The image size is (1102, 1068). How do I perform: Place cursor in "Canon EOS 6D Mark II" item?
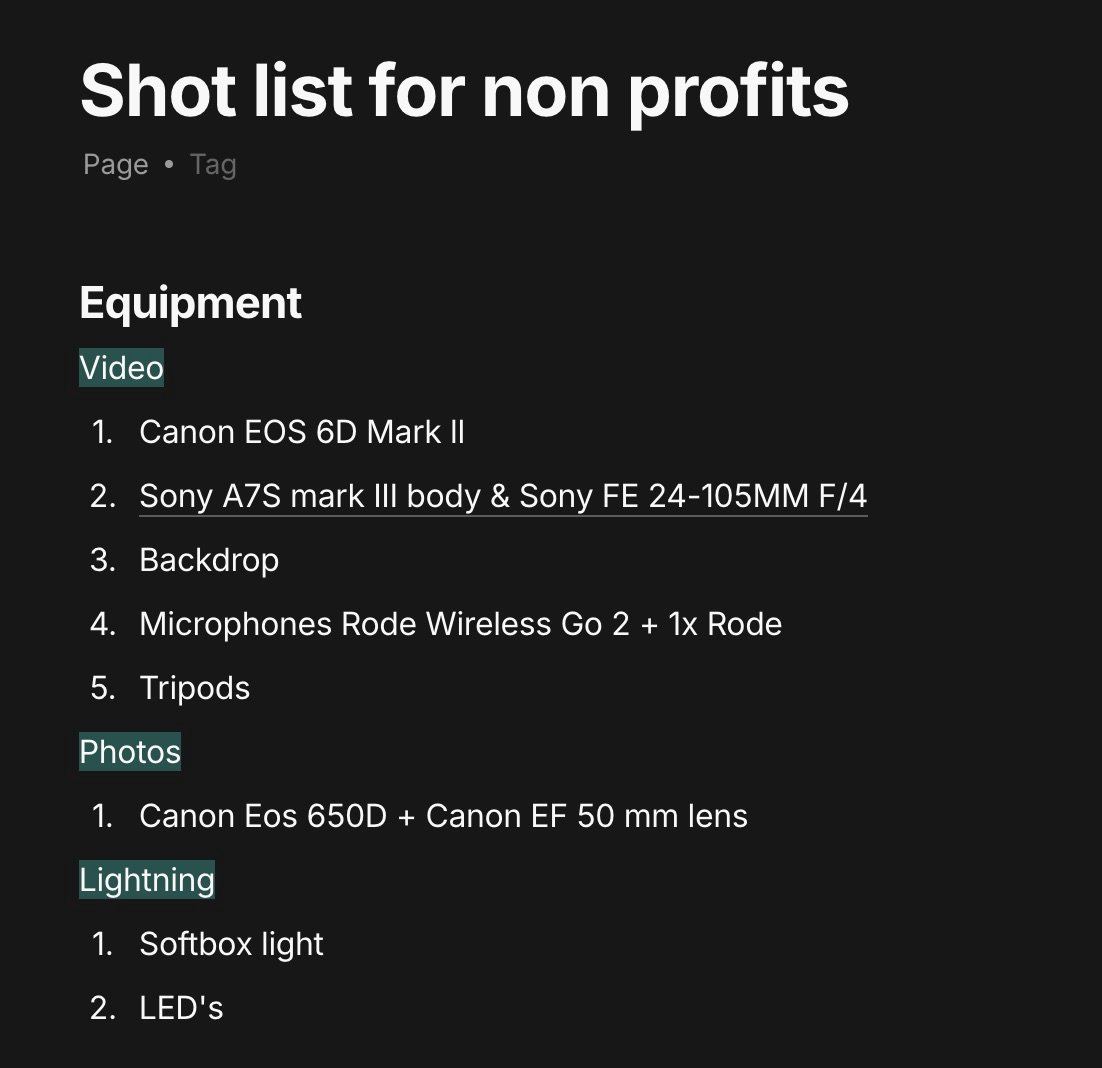coord(302,433)
